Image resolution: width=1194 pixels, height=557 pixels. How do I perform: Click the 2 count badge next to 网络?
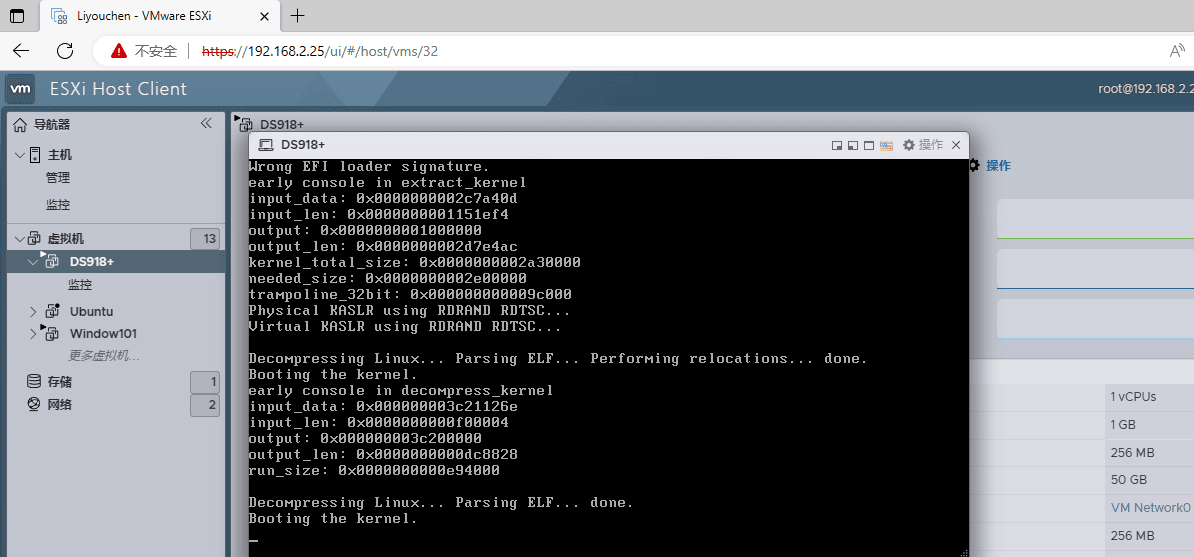point(205,406)
